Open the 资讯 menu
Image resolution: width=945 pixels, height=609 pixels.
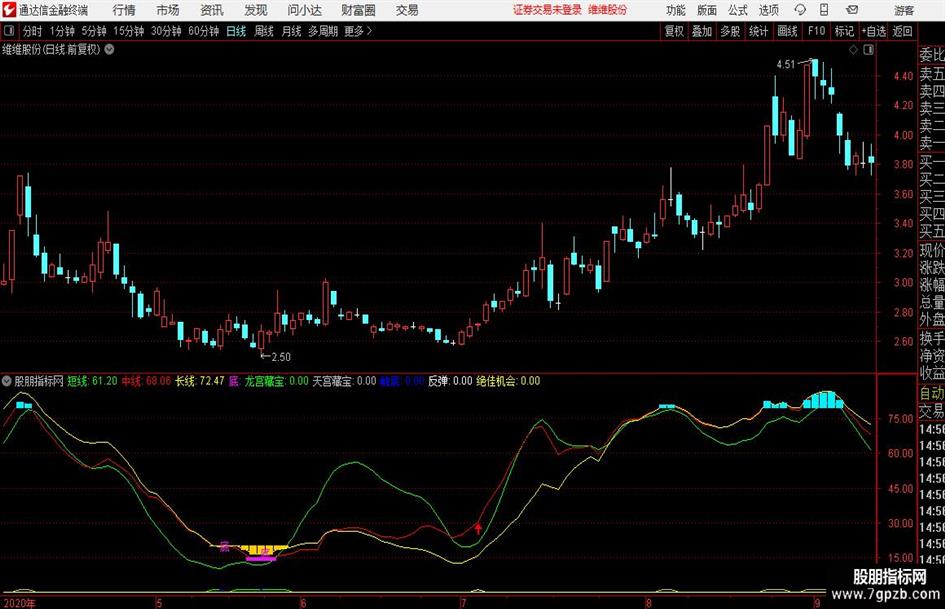[x=212, y=10]
